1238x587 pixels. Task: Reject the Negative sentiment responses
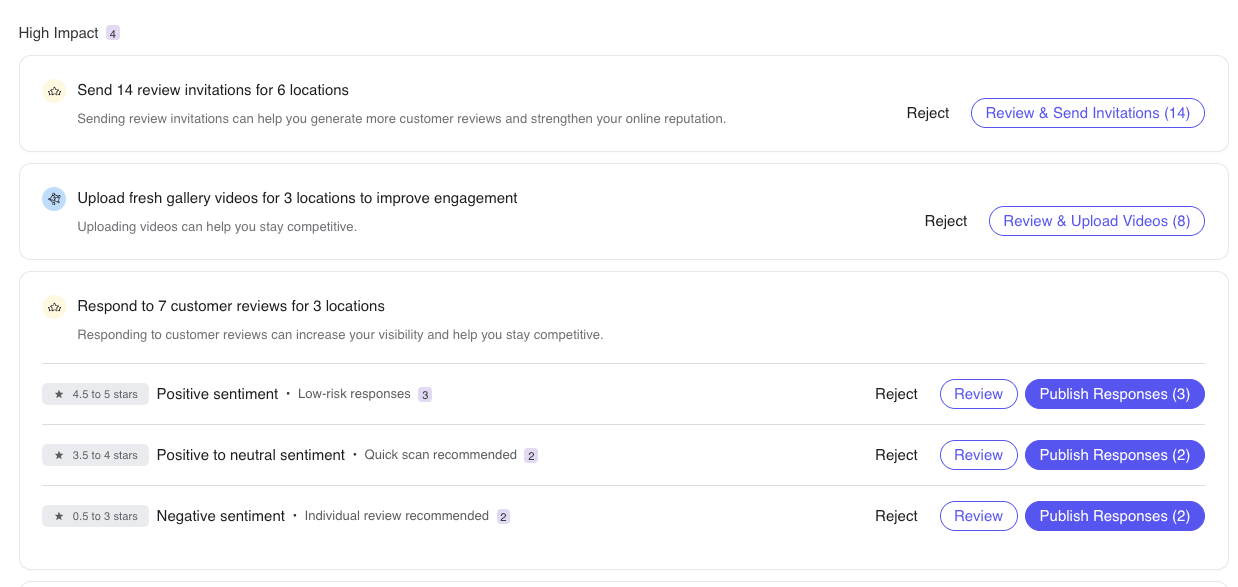click(896, 516)
